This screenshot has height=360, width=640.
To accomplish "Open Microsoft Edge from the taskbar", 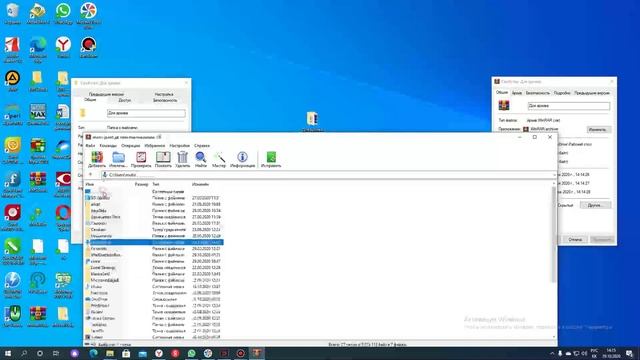I will click(93, 353).
